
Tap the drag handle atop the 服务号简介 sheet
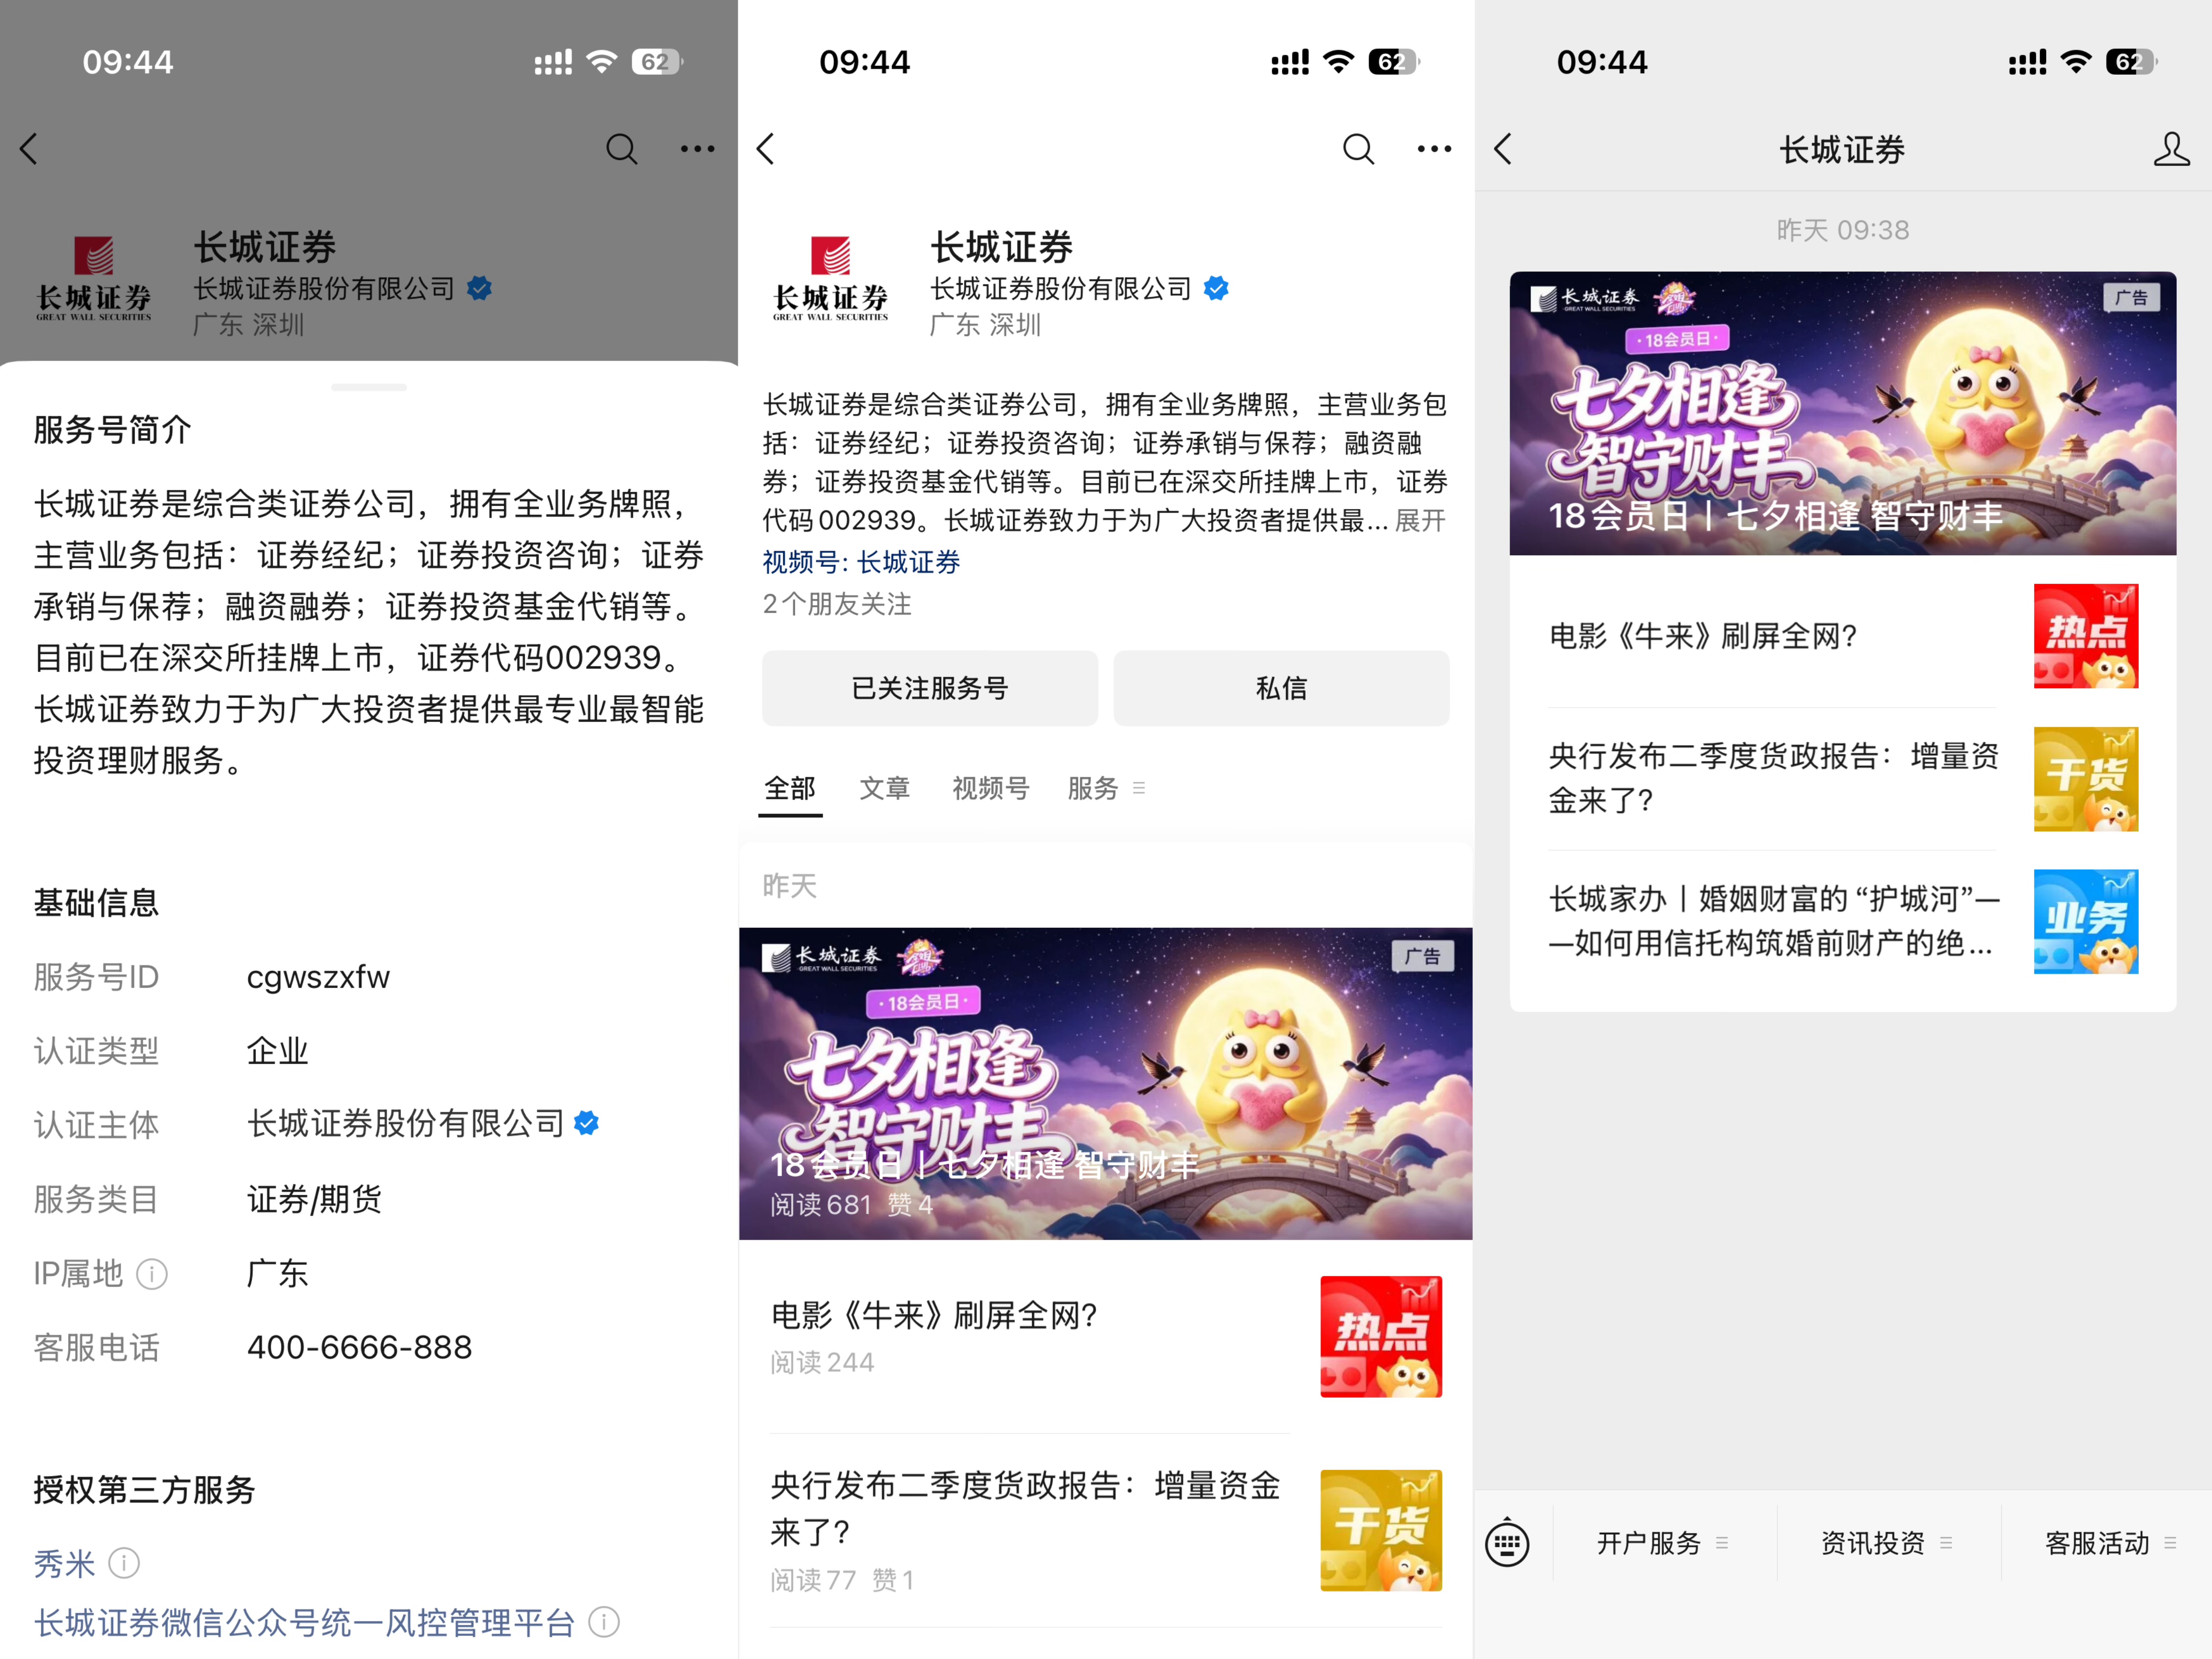point(369,387)
